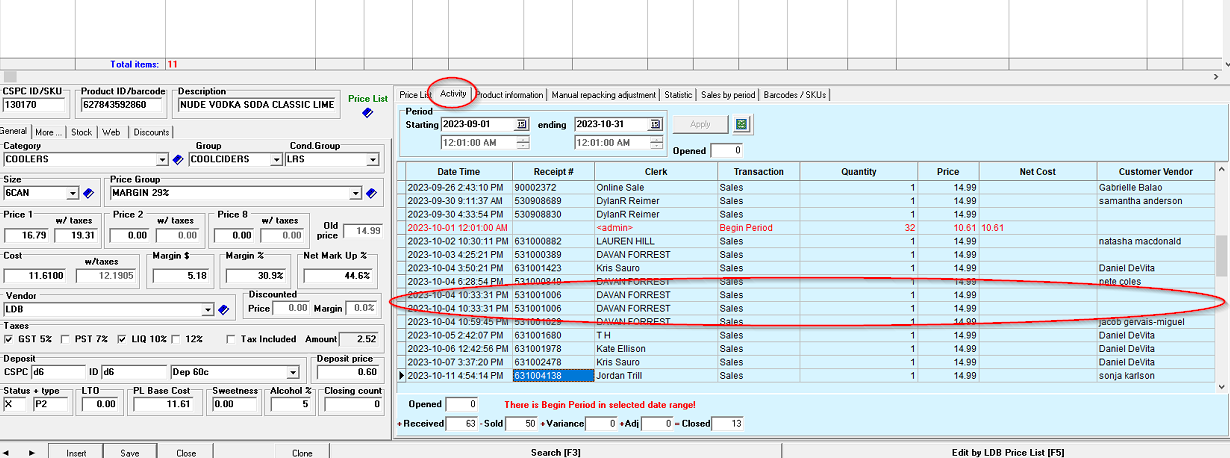Export activity to Excel icon

(743, 125)
